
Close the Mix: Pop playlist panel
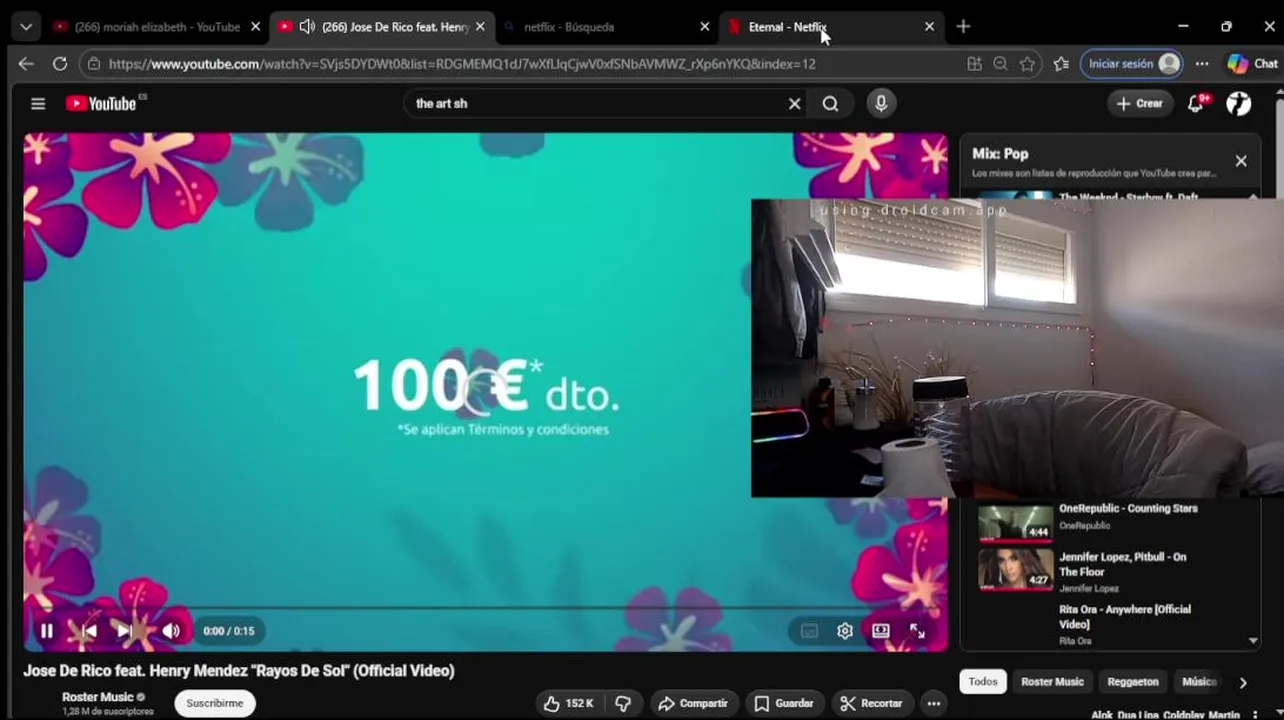[x=1241, y=161]
